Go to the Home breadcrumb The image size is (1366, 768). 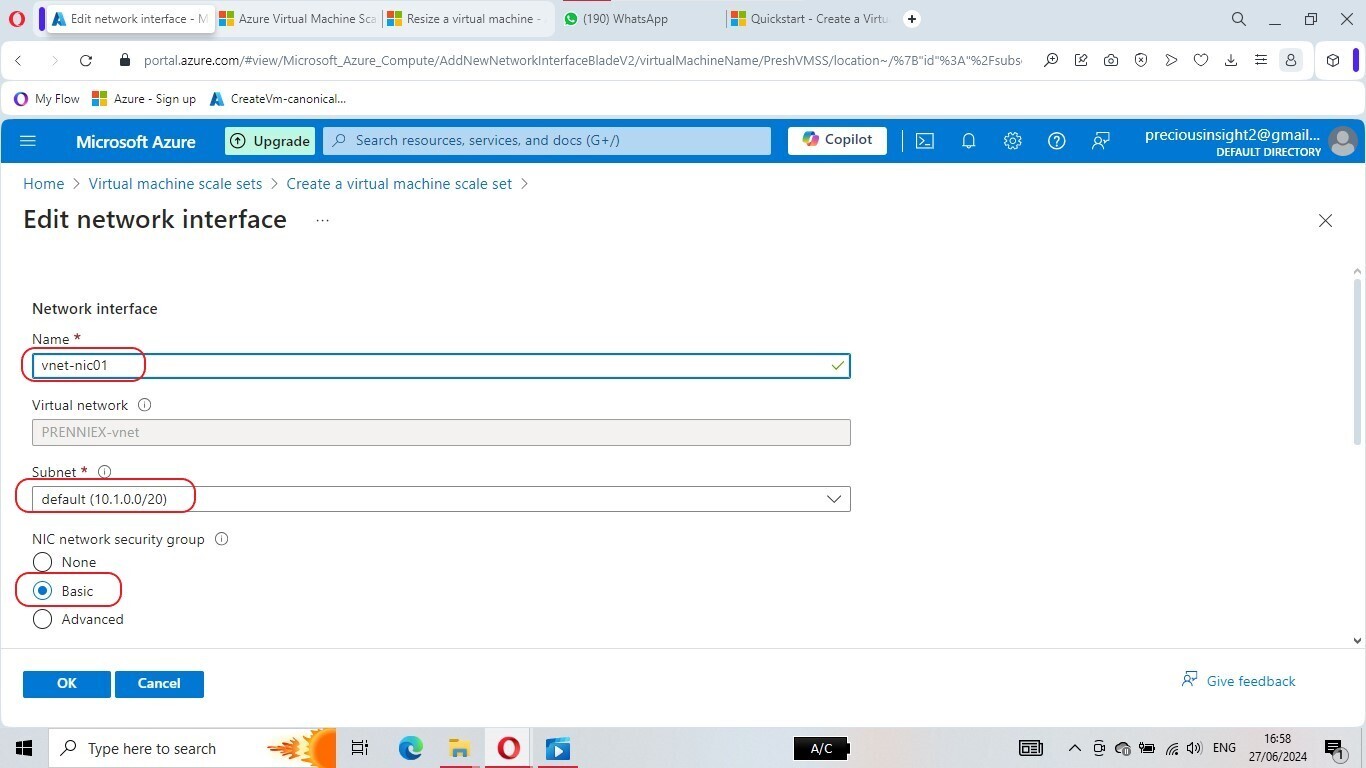pyautogui.click(x=44, y=184)
